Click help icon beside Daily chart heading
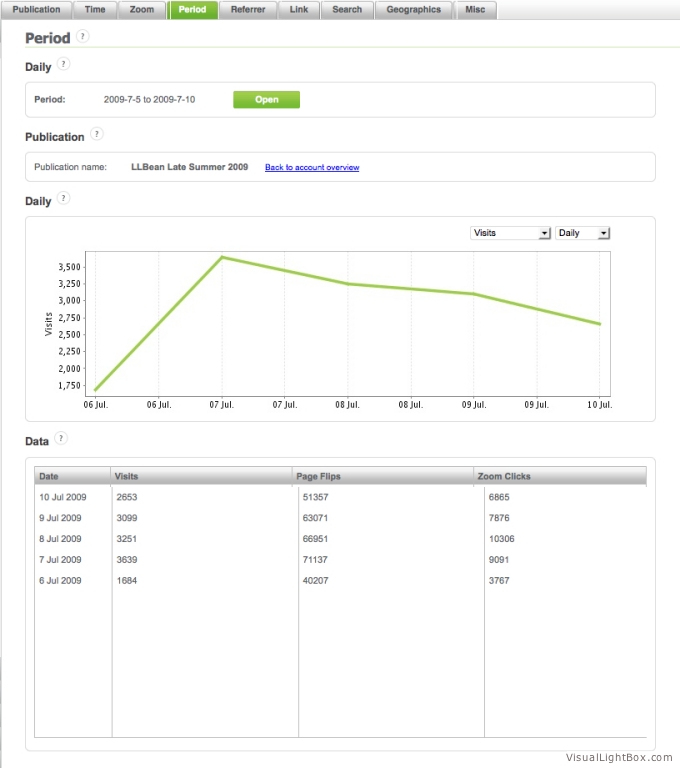680x768 pixels. [x=63, y=199]
